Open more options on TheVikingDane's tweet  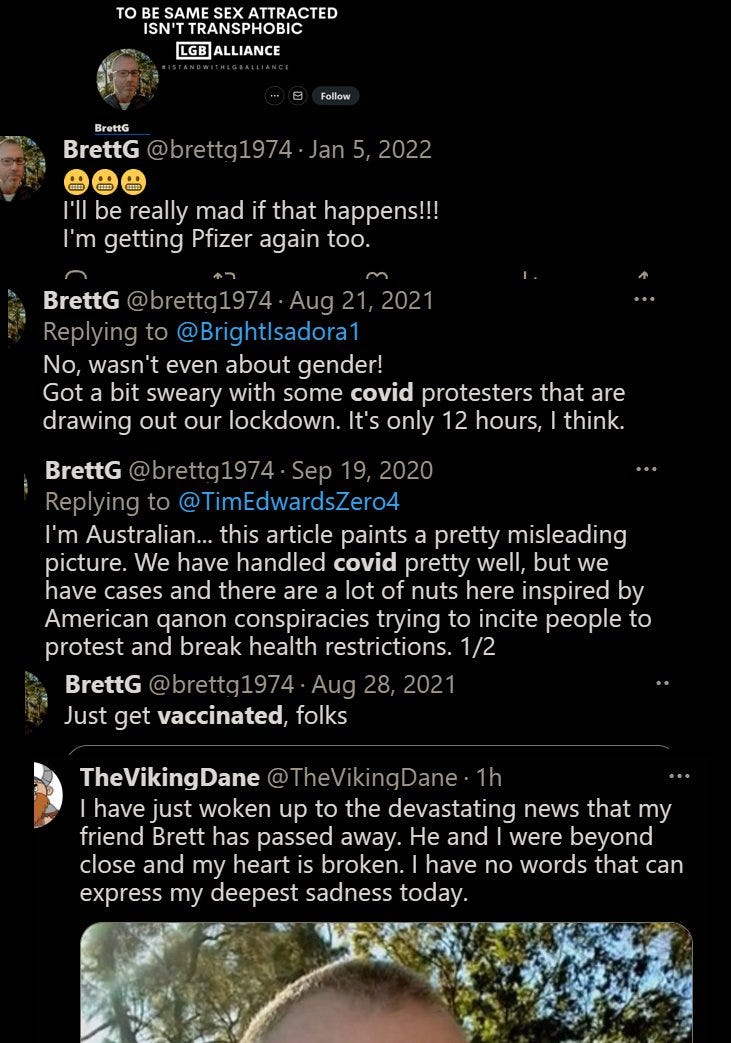point(679,776)
